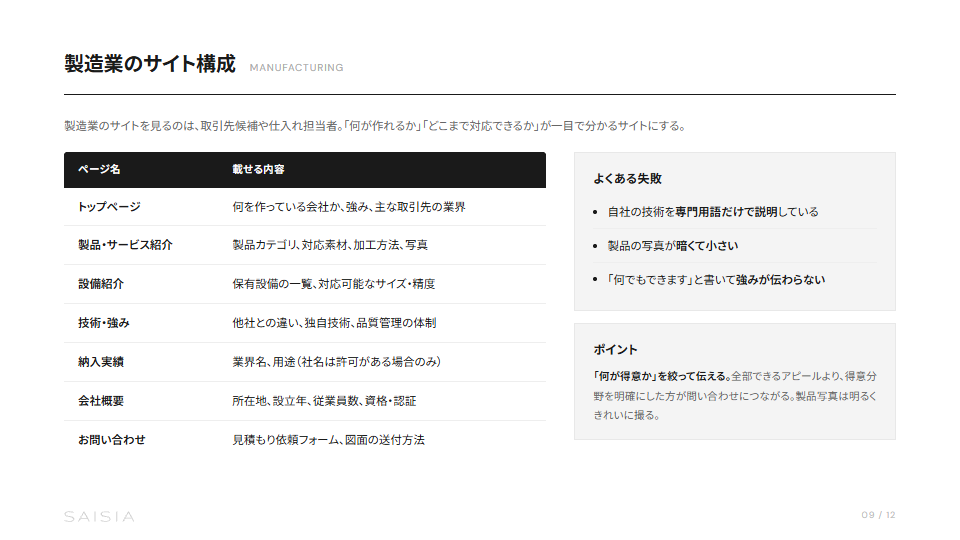Click the 設備紹介 table row name
Viewport: 960px width, 540px height.
[101, 284]
